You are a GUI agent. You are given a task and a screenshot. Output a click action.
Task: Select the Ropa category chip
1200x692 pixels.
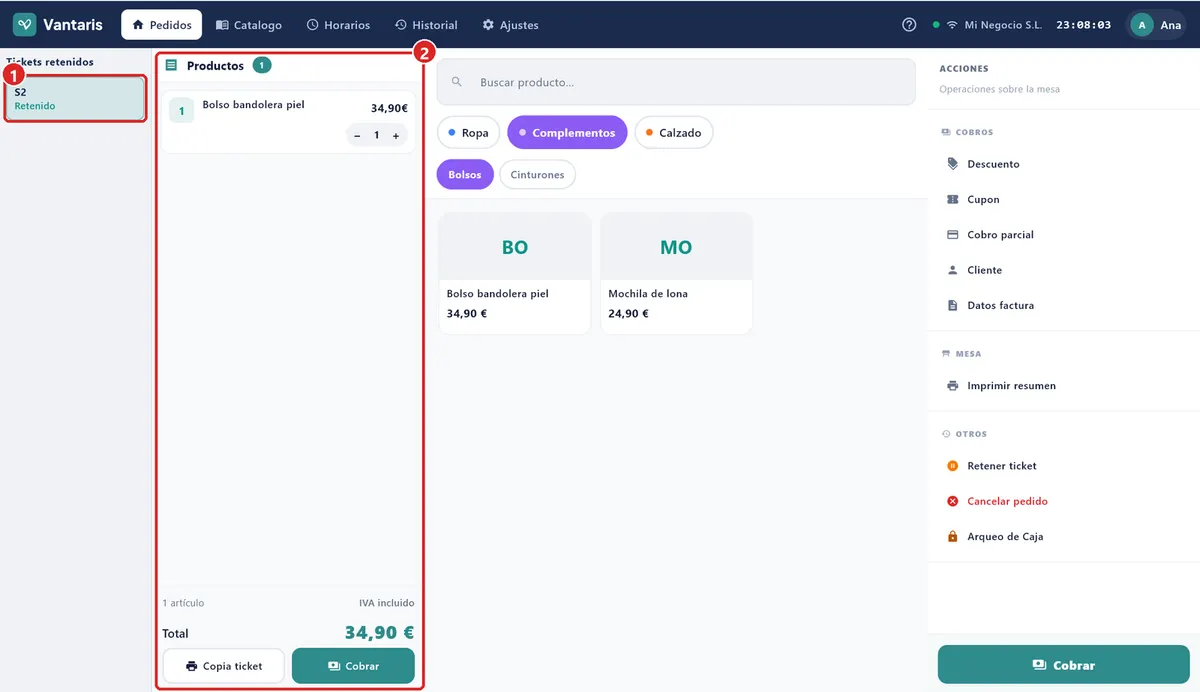click(x=468, y=133)
